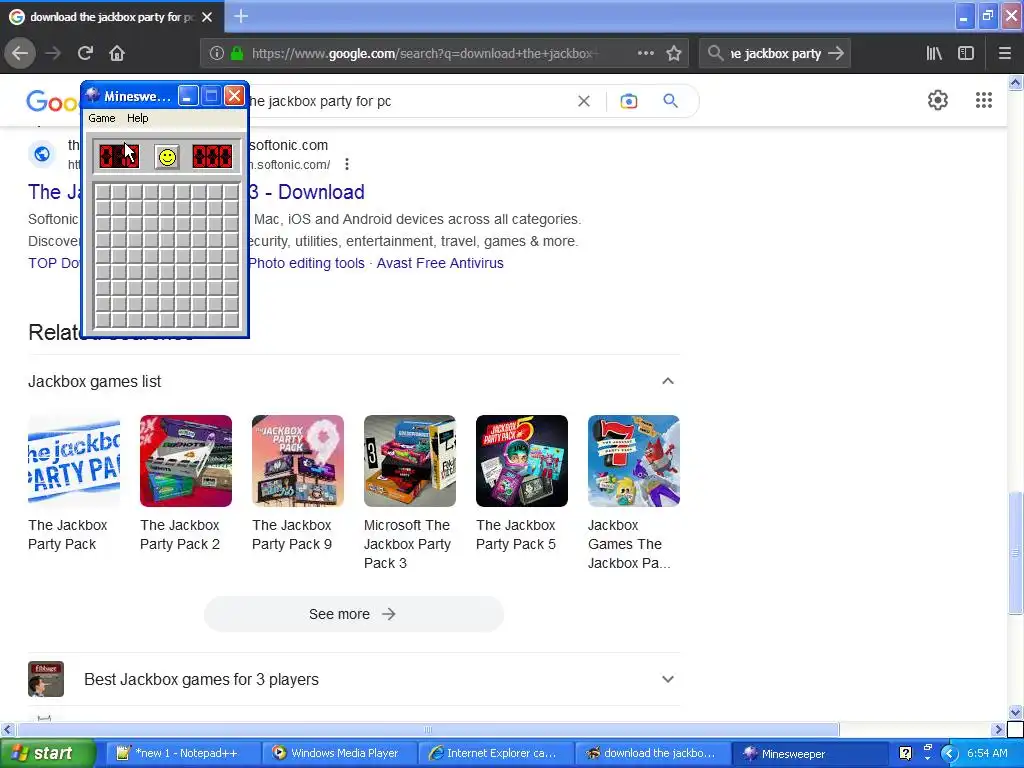
Task: Open the Minesweeper Game menu
Action: 102,118
